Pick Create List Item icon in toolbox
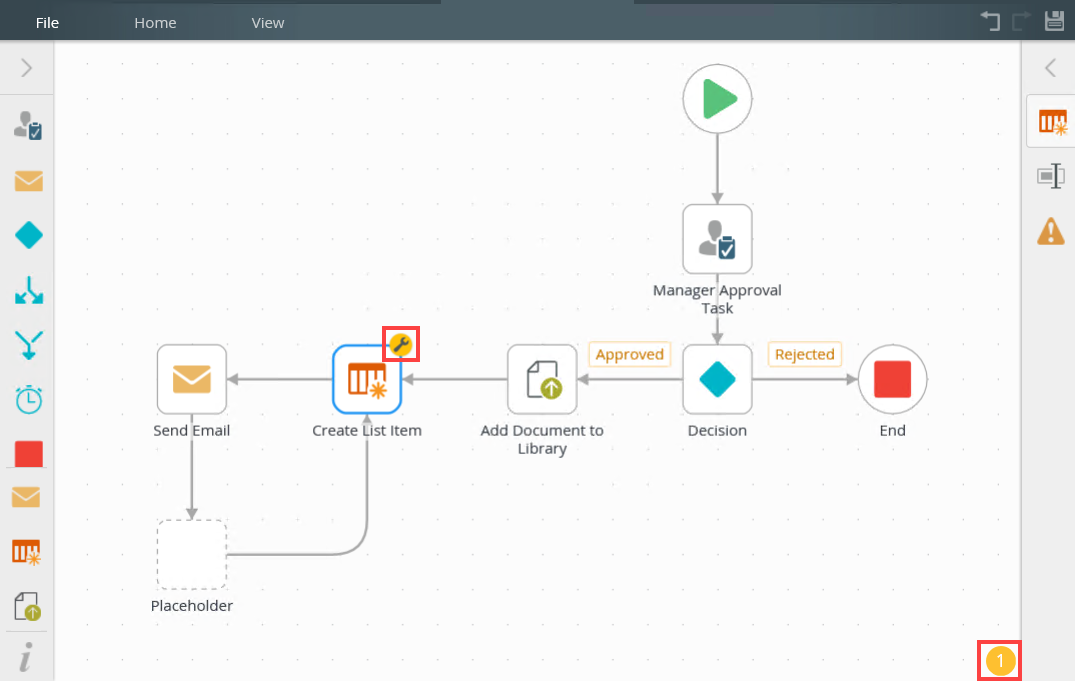The image size is (1075, 681). pyautogui.click(x=26, y=552)
